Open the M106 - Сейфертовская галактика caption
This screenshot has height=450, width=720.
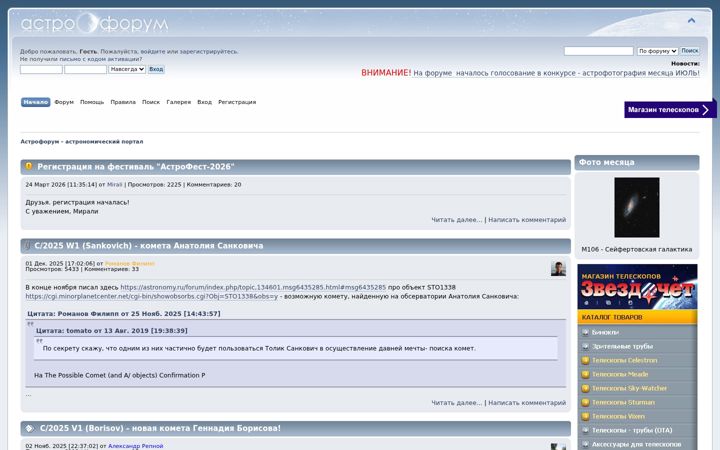pos(636,249)
